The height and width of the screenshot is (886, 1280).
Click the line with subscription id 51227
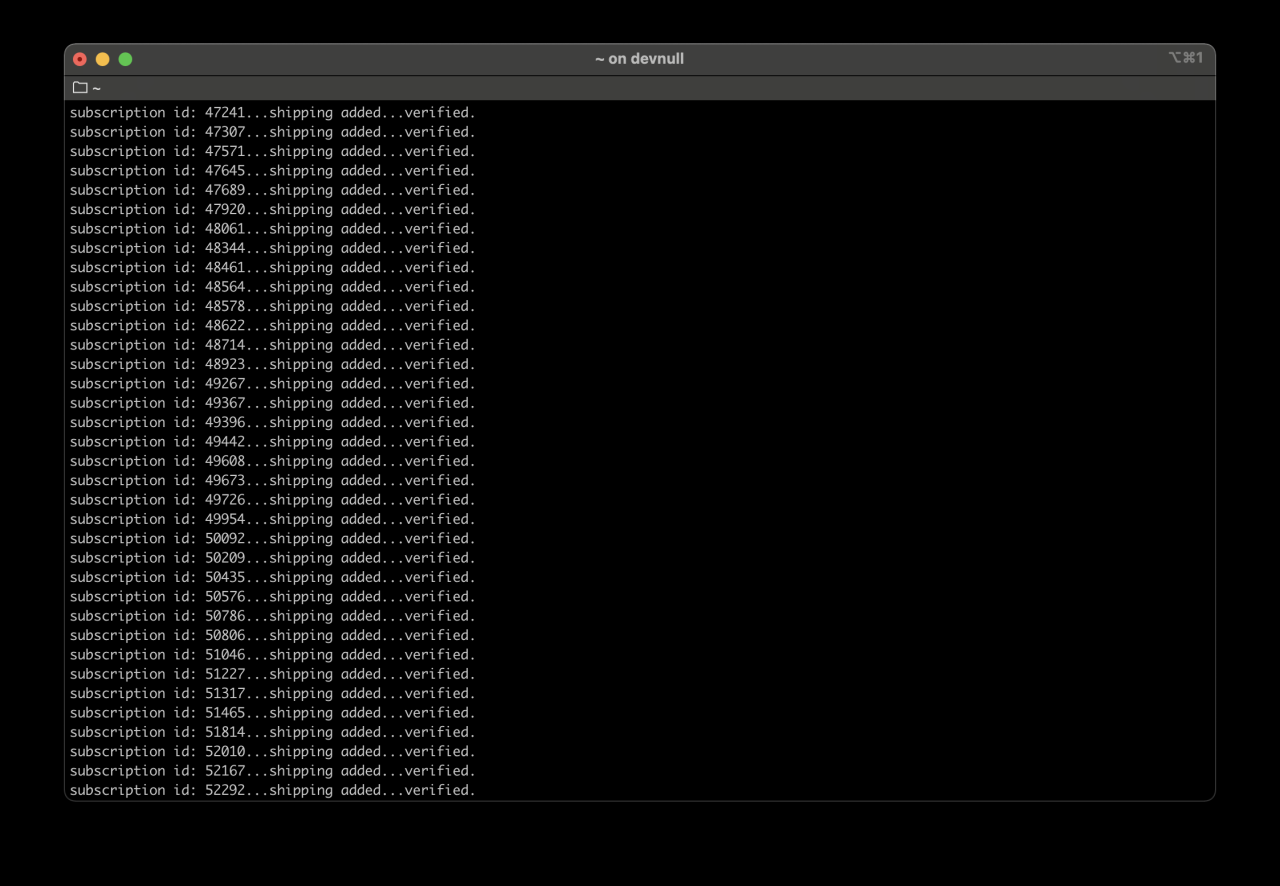click(273, 674)
